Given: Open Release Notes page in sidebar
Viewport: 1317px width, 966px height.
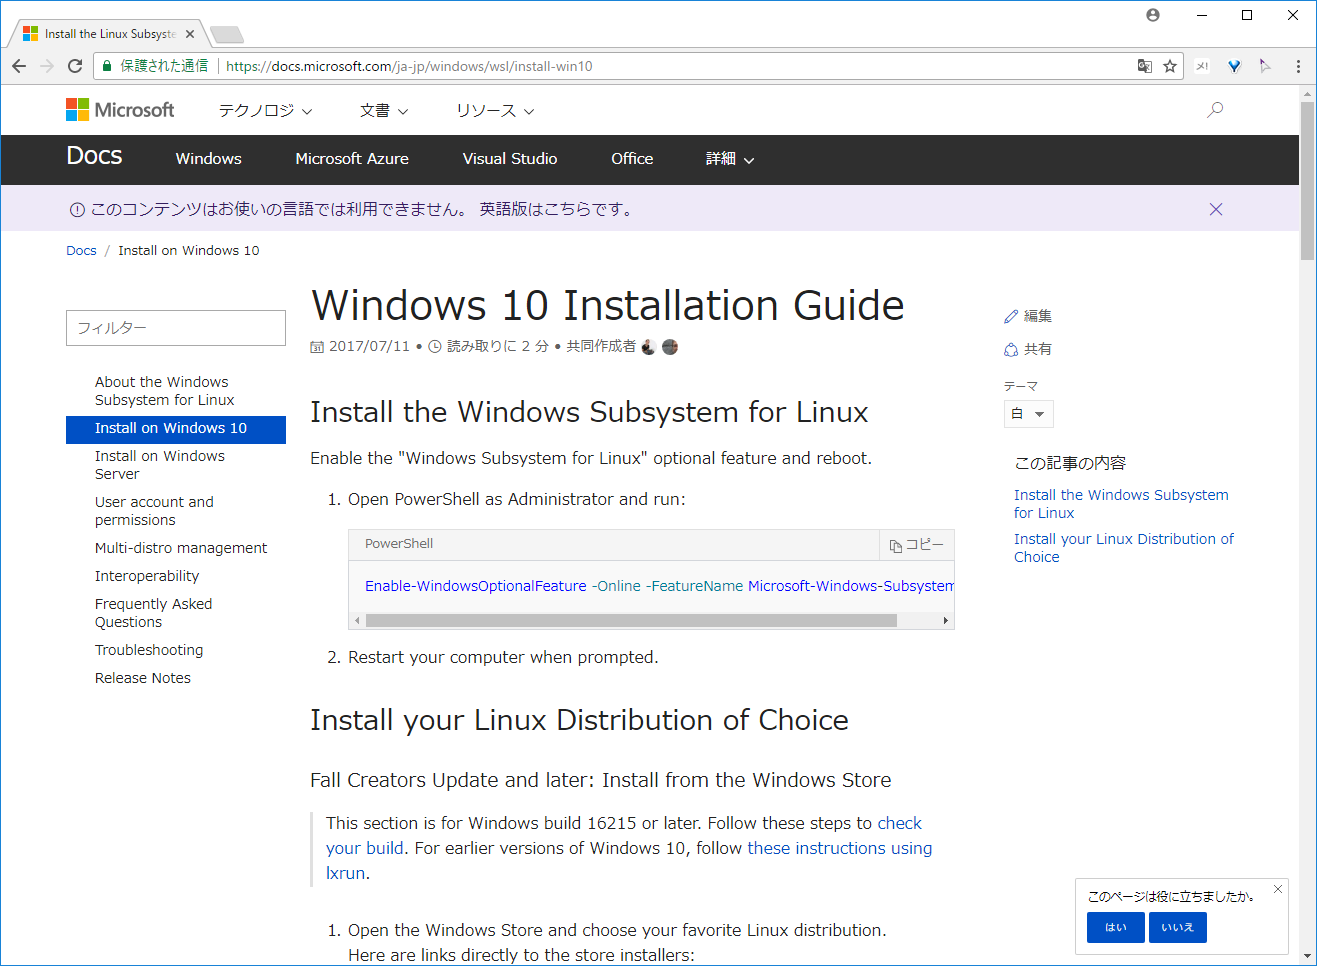Looking at the screenshot, I should [143, 678].
